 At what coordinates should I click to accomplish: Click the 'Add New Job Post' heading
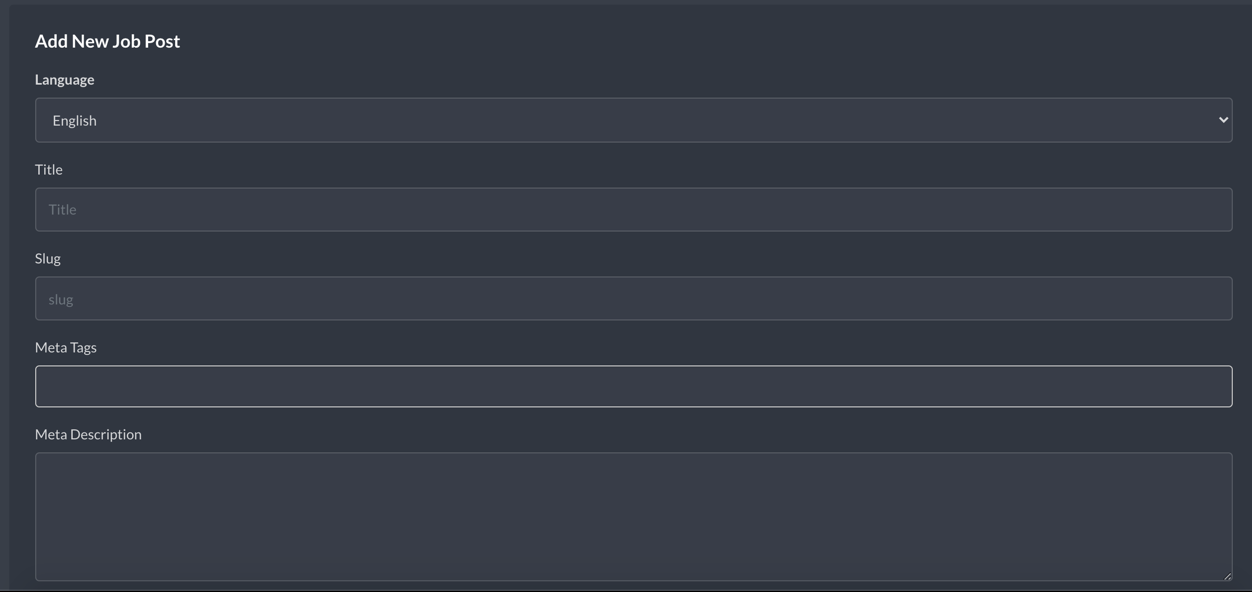click(x=107, y=41)
